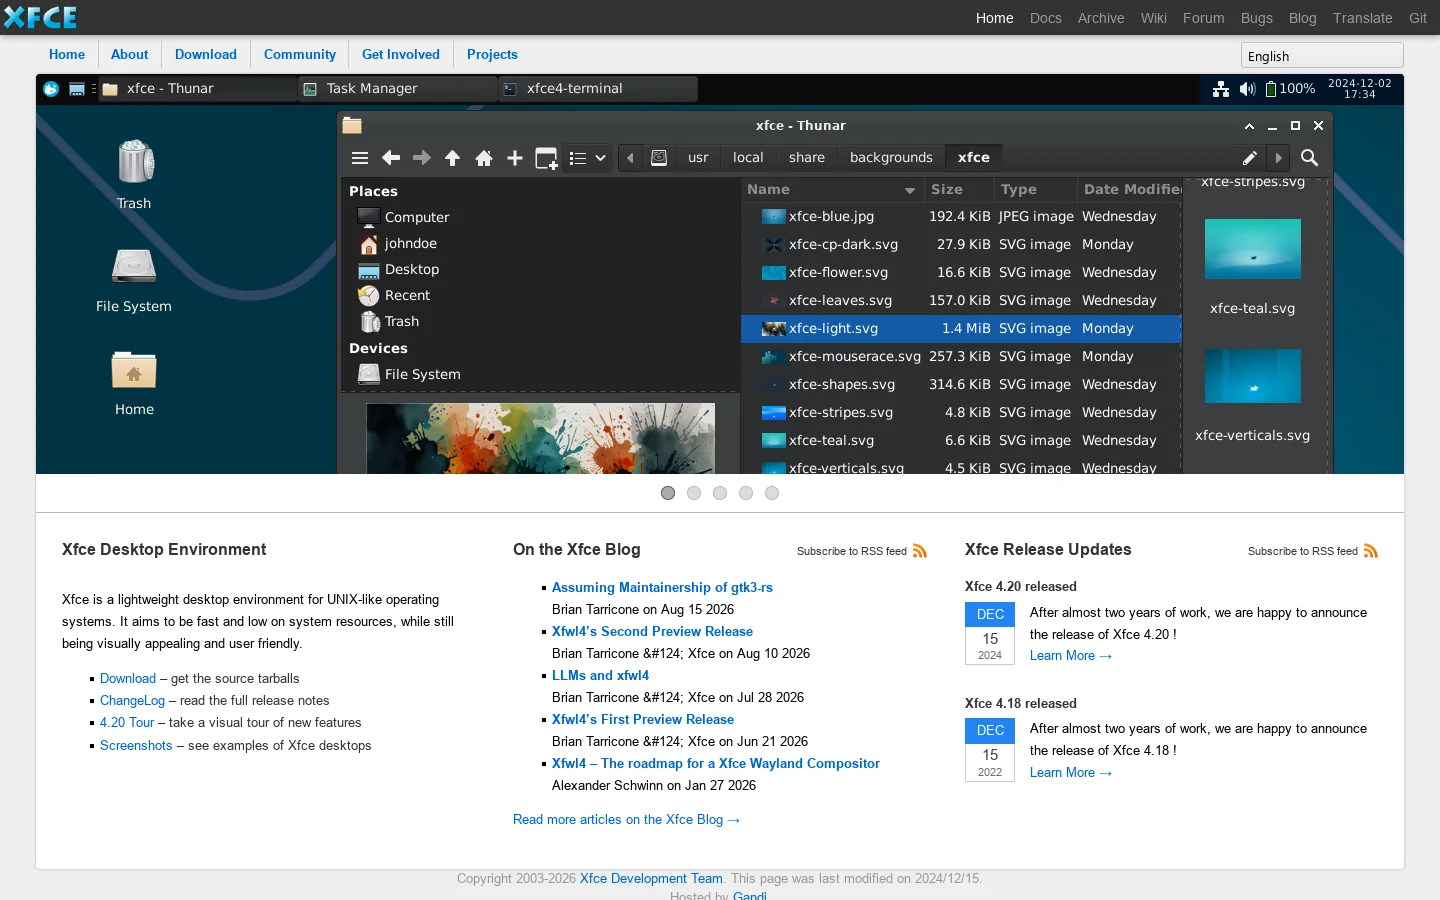Click Forum in top bar
Image resolution: width=1440 pixels, height=900 pixels.
pyautogui.click(x=1204, y=18)
